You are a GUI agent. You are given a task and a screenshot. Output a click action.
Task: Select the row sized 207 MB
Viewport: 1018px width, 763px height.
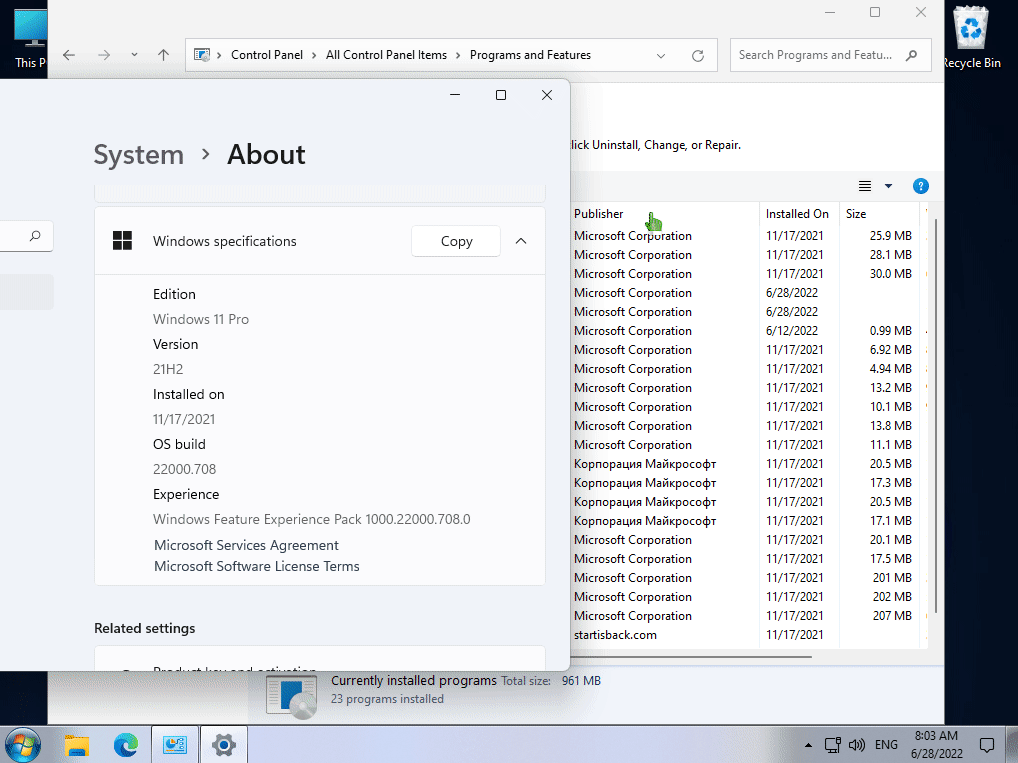(x=747, y=616)
